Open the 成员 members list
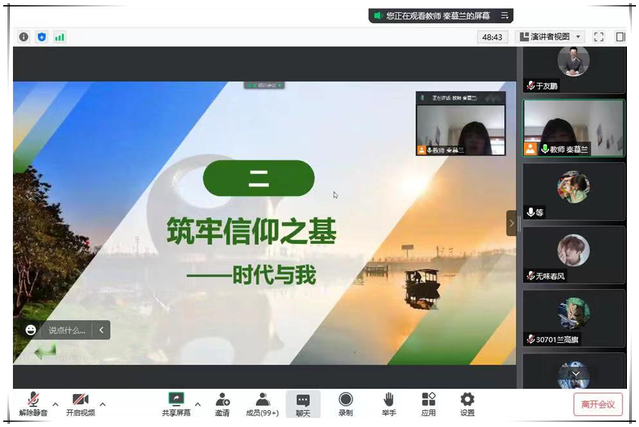This screenshot has height=427, width=639. pos(262,403)
